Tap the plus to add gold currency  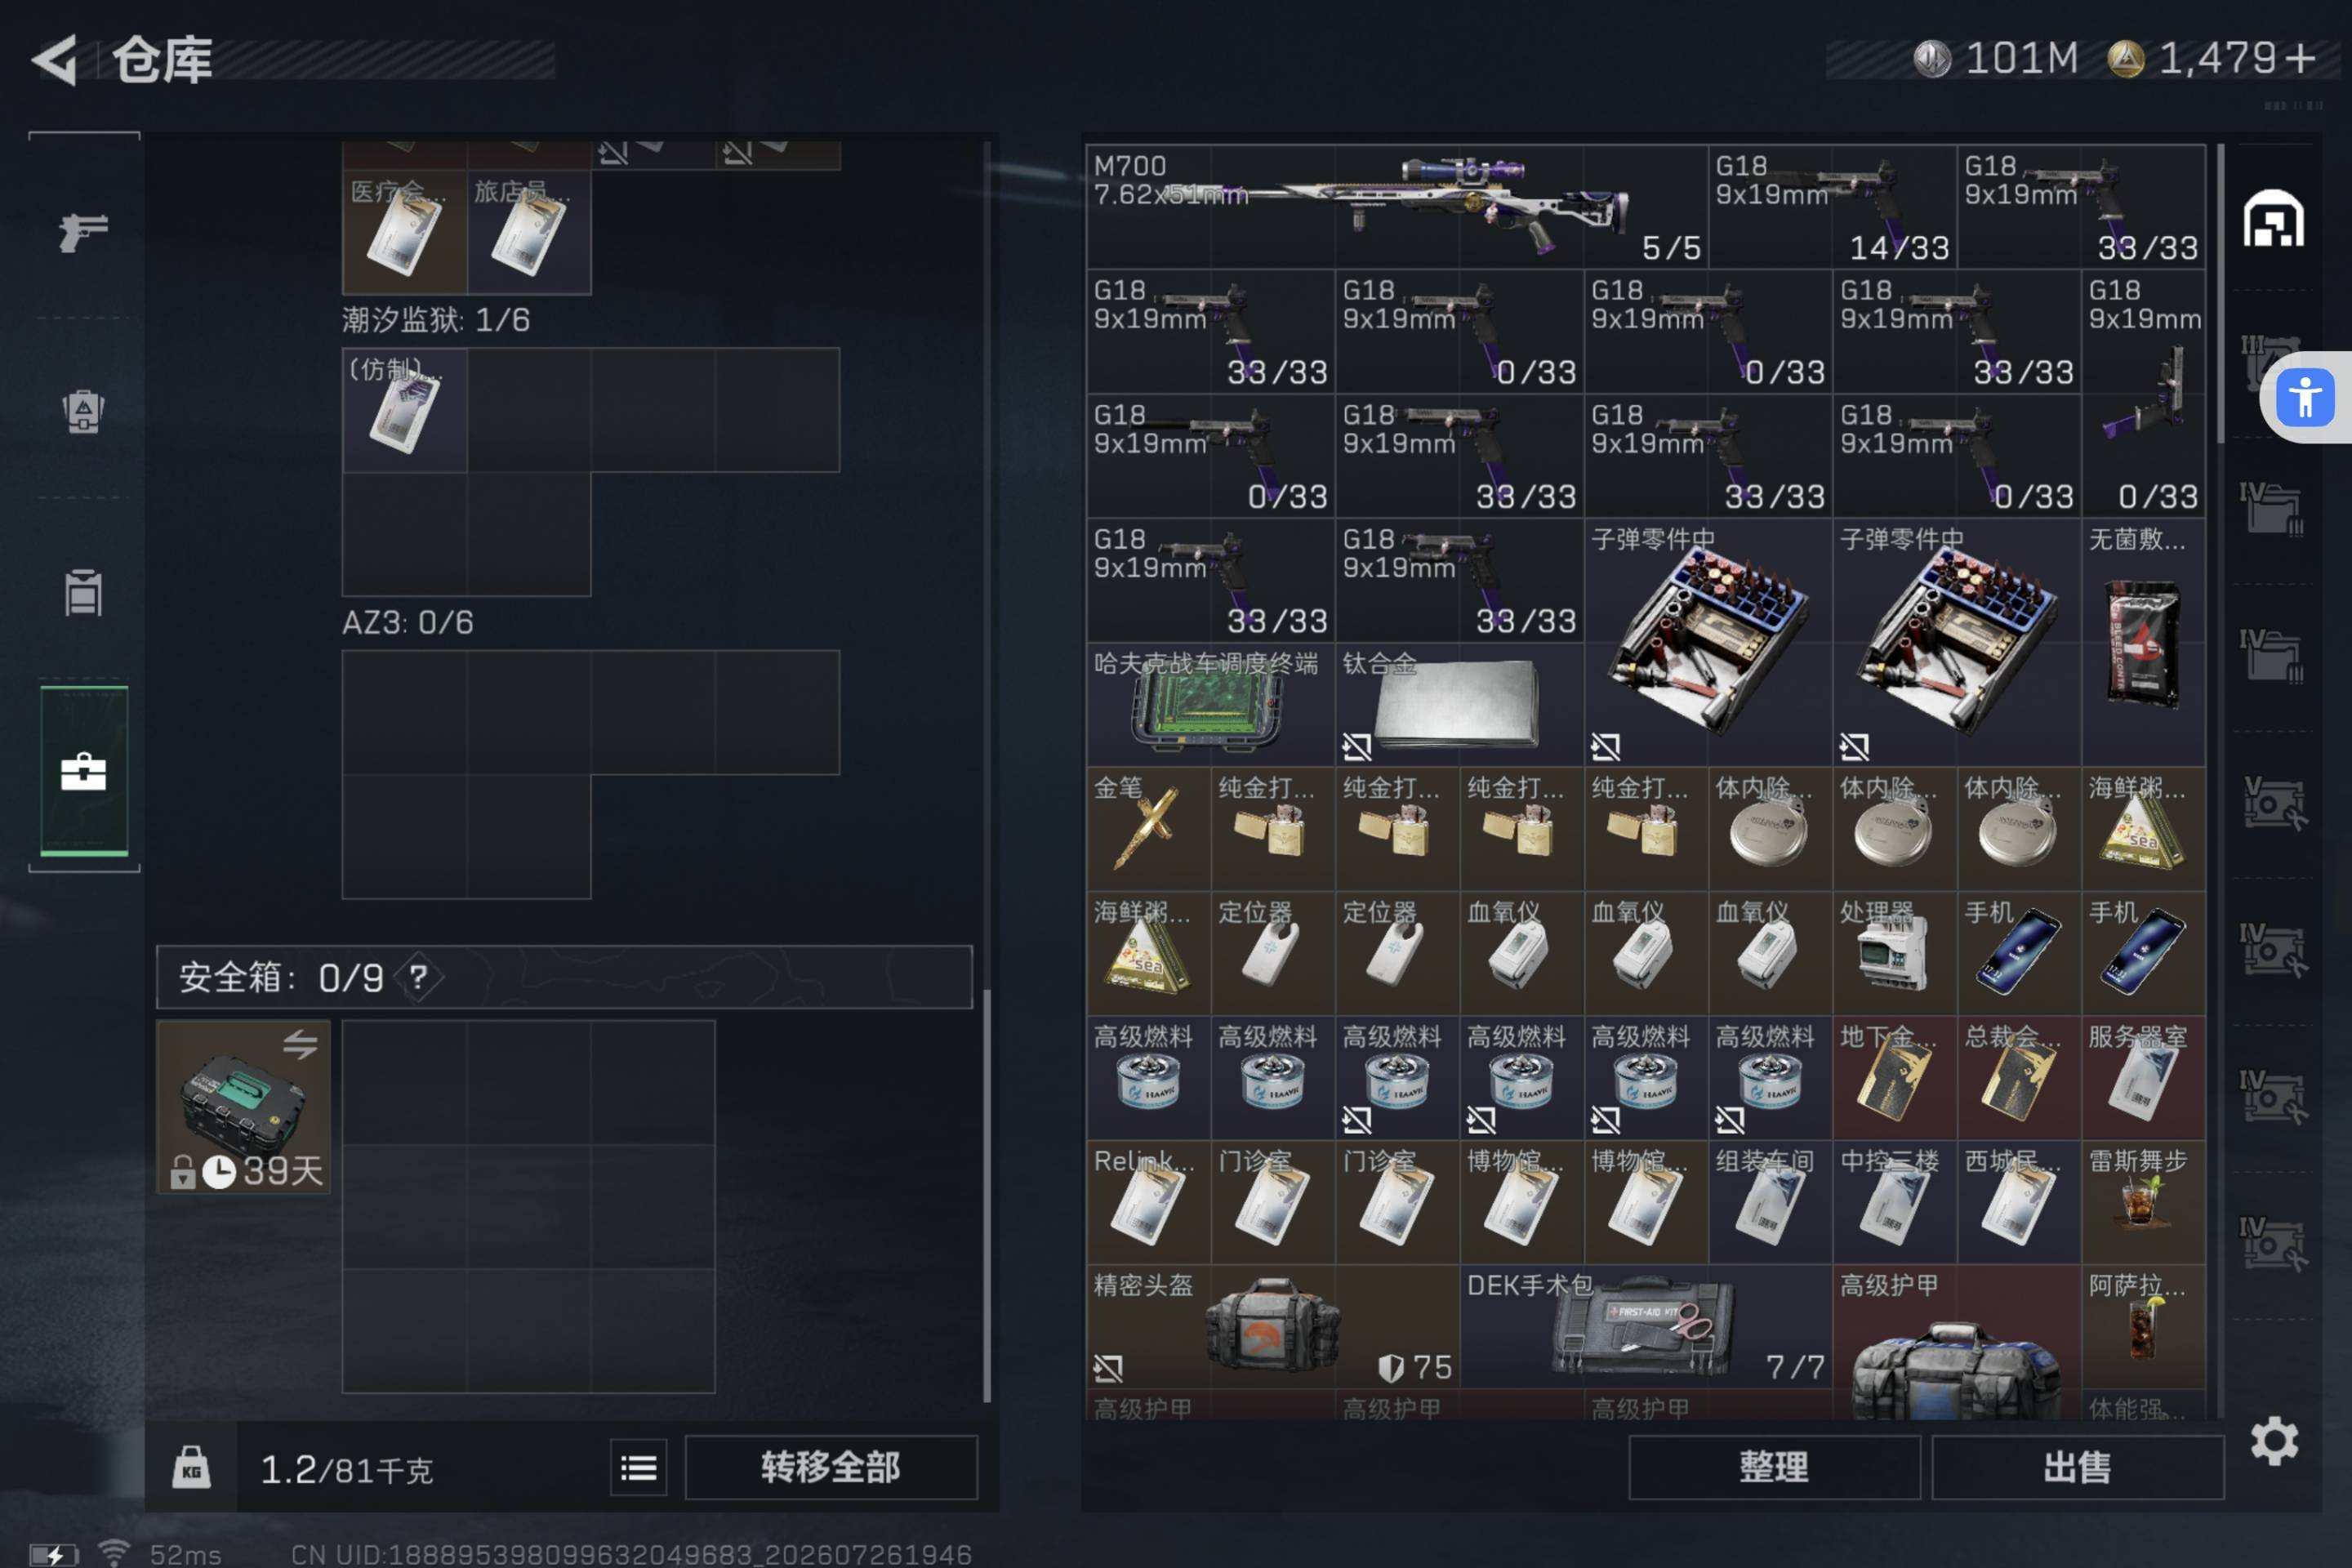[2300, 58]
